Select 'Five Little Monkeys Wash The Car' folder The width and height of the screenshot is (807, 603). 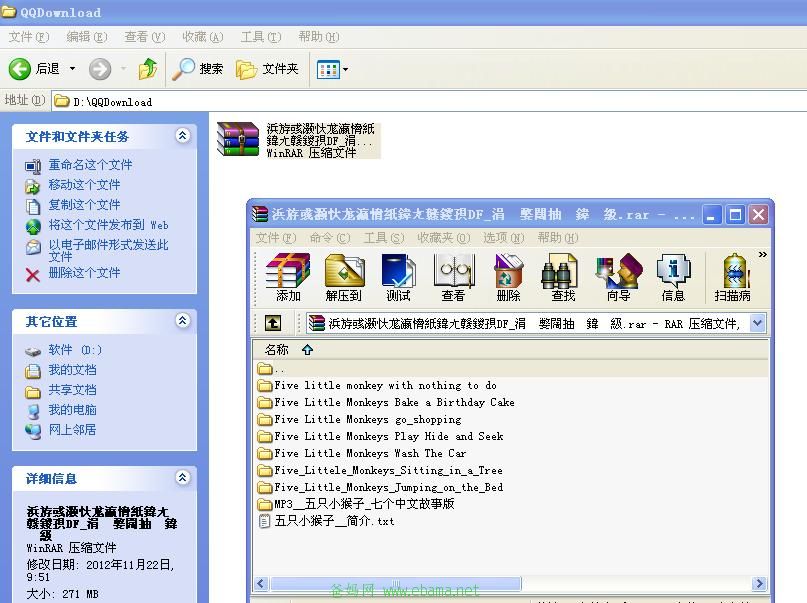pyautogui.click(x=362, y=453)
